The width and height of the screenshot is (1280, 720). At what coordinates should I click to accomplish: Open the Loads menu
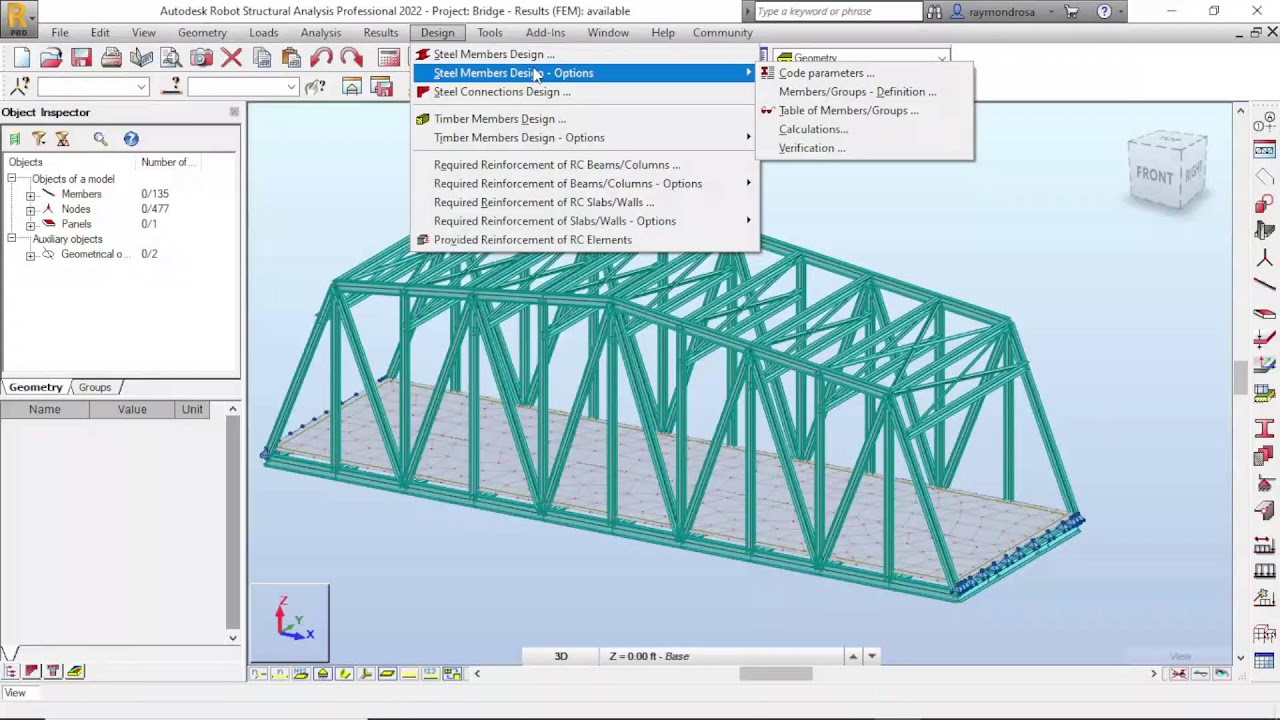(x=264, y=32)
